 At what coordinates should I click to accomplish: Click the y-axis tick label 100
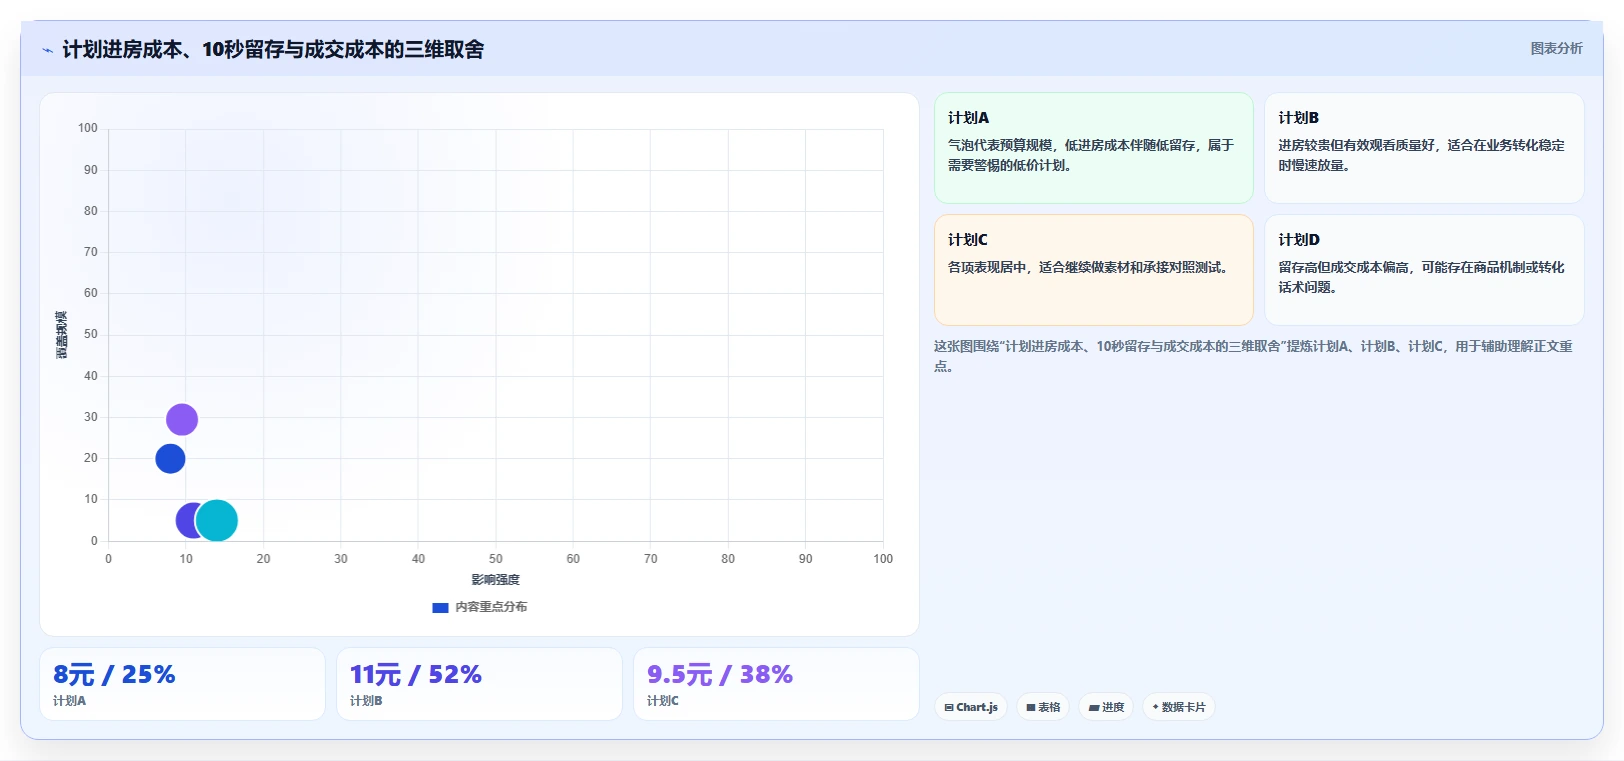[88, 128]
